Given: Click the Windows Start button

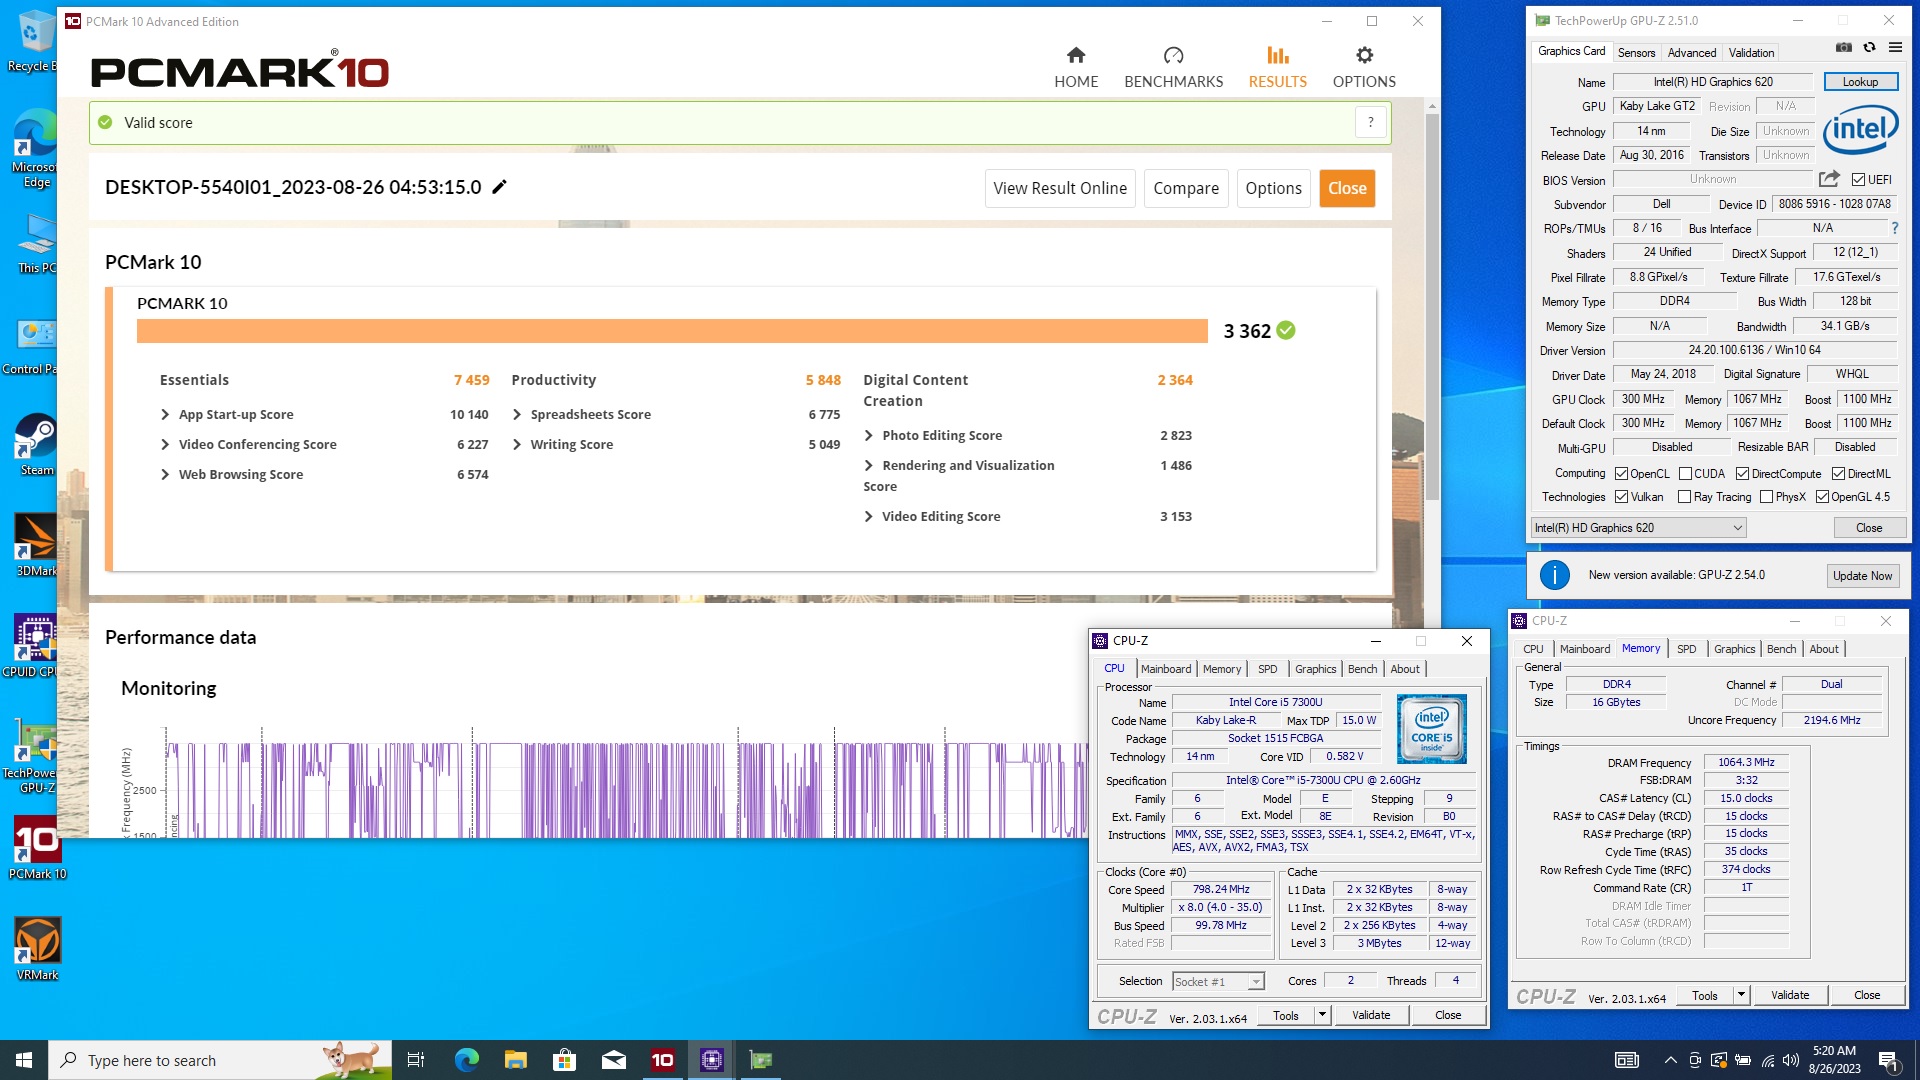Looking at the screenshot, I should 24,1060.
